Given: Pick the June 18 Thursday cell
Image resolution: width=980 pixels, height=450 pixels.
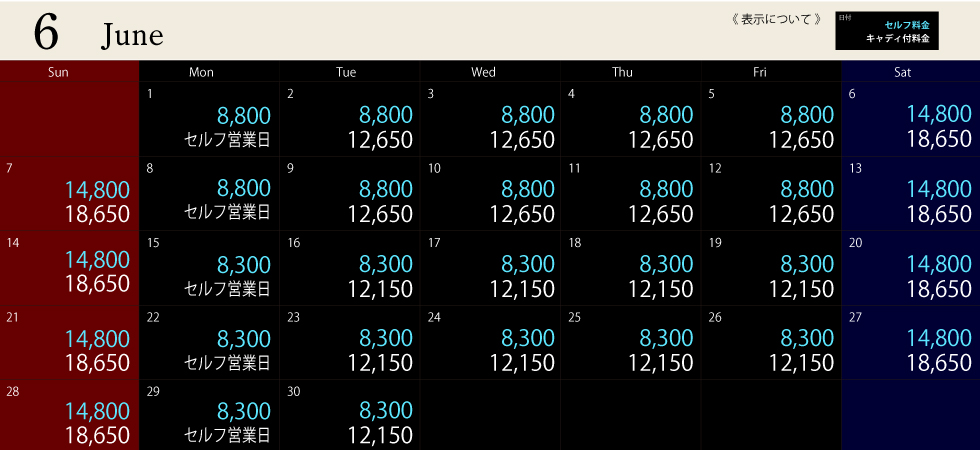Looking at the screenshot, I should pyautogui.click(x=630, y=269).
